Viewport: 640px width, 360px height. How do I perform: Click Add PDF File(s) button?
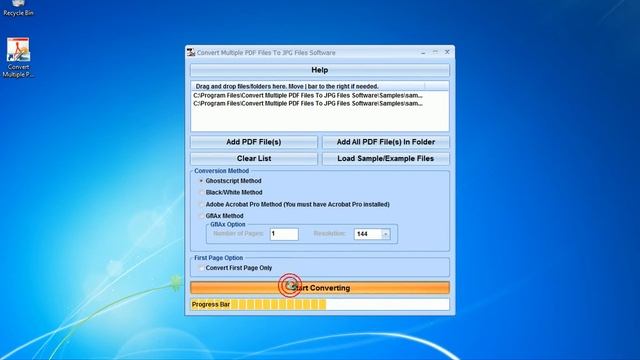point(253,142)
